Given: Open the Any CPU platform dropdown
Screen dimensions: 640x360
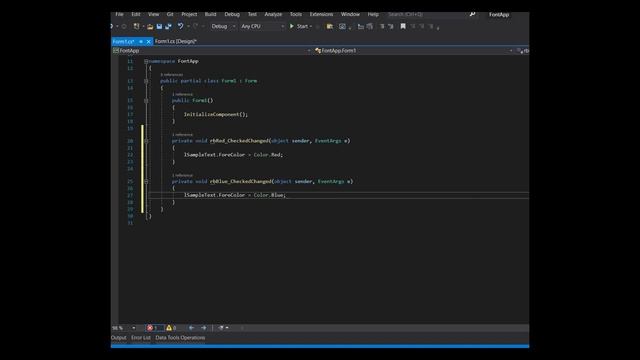Looking at the screenshot, I should (x=262, y=26).
